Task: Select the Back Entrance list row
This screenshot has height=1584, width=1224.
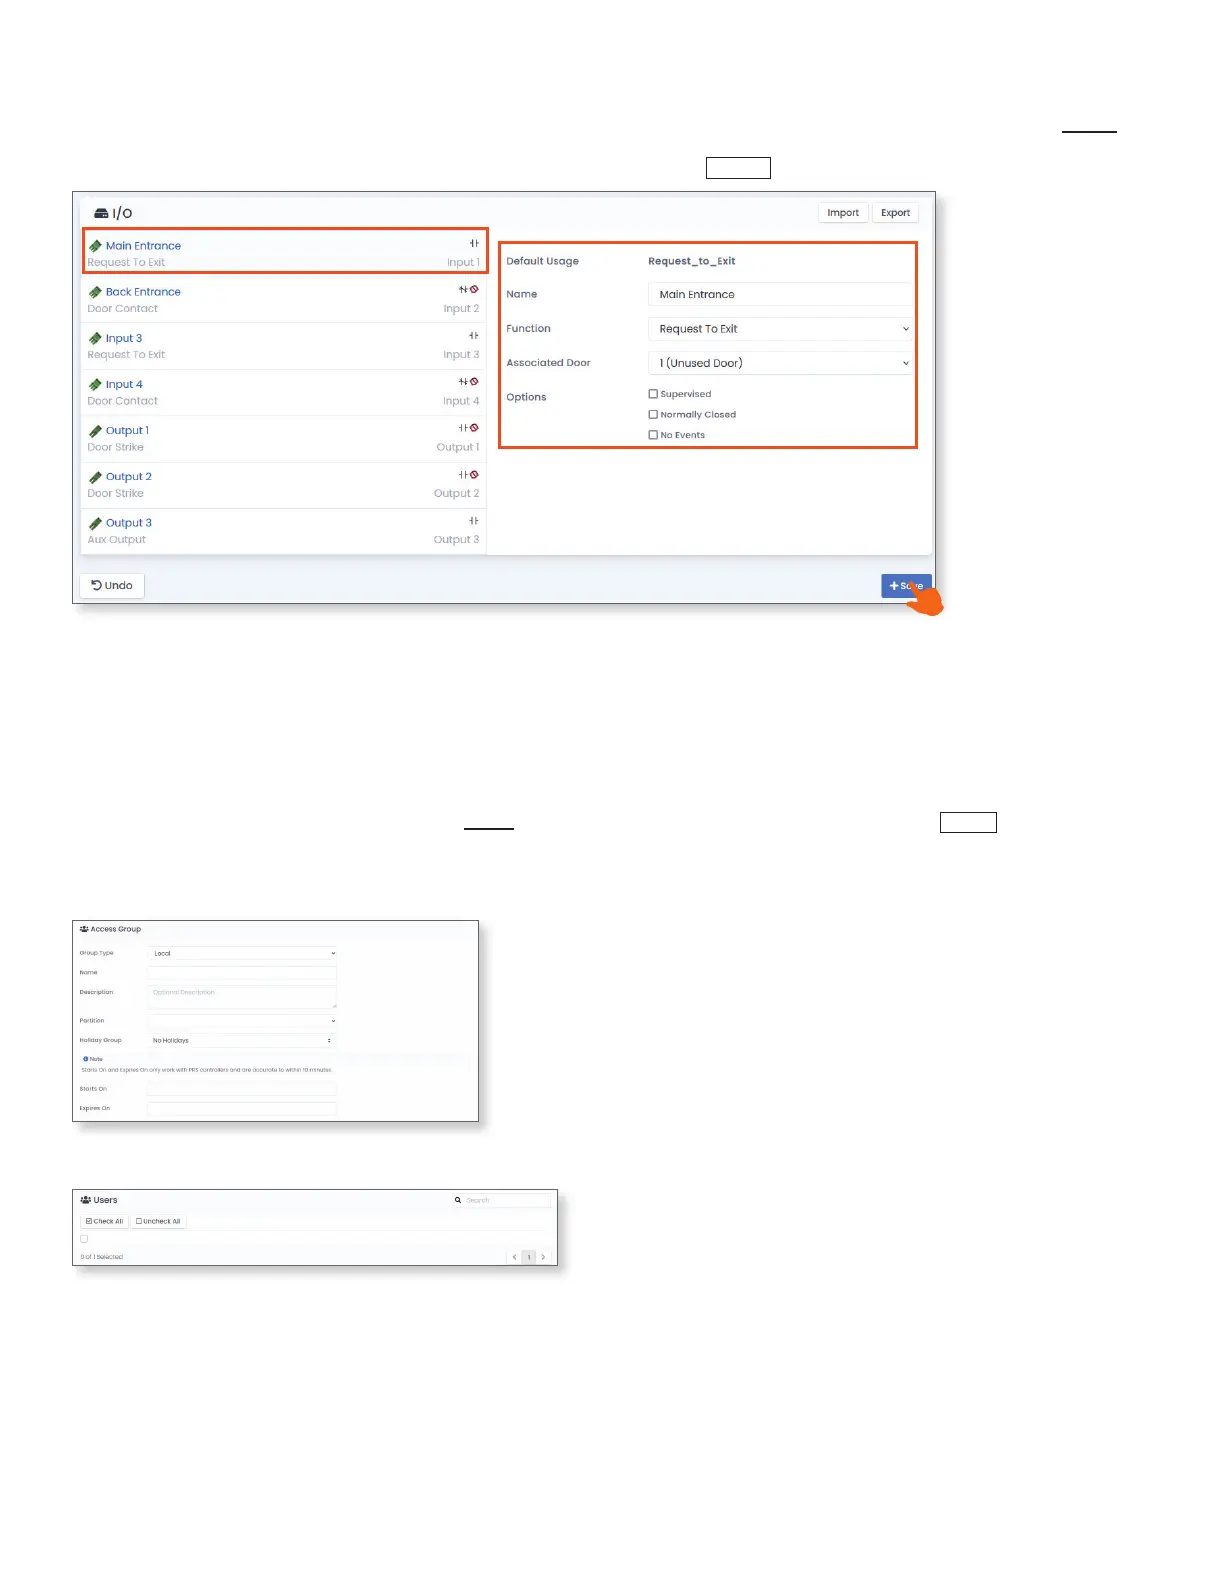Action: pos(284,300)
